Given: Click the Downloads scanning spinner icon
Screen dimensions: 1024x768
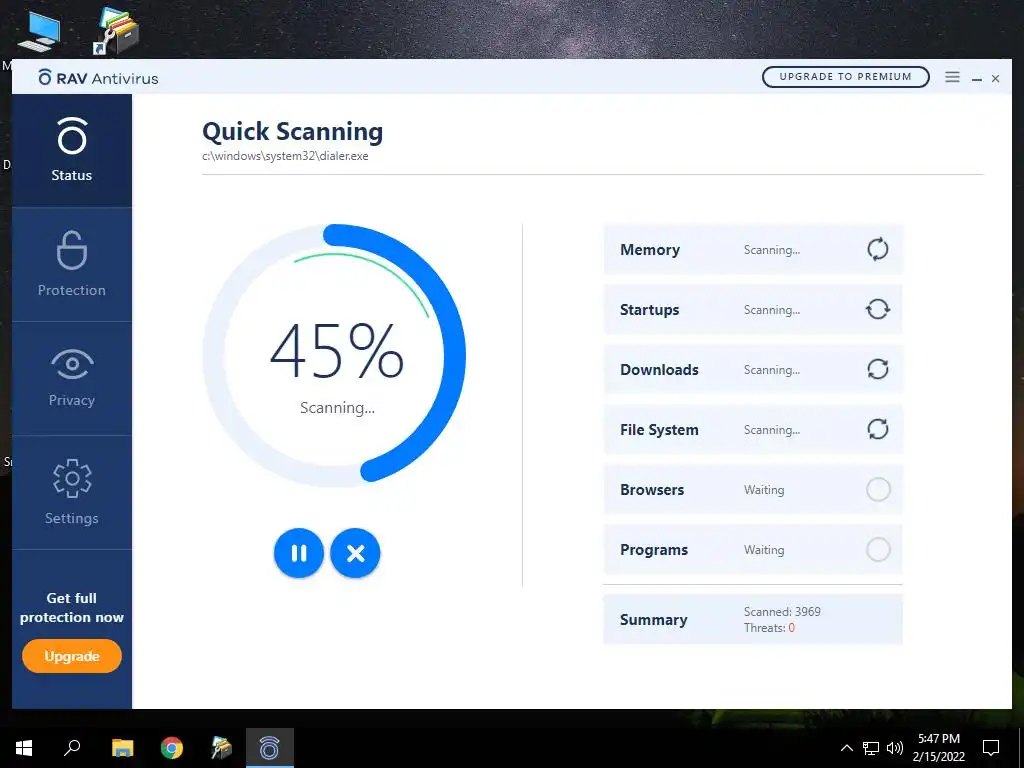Looking at the screenshot, I should pyautogui.click(x=878, y=369).
